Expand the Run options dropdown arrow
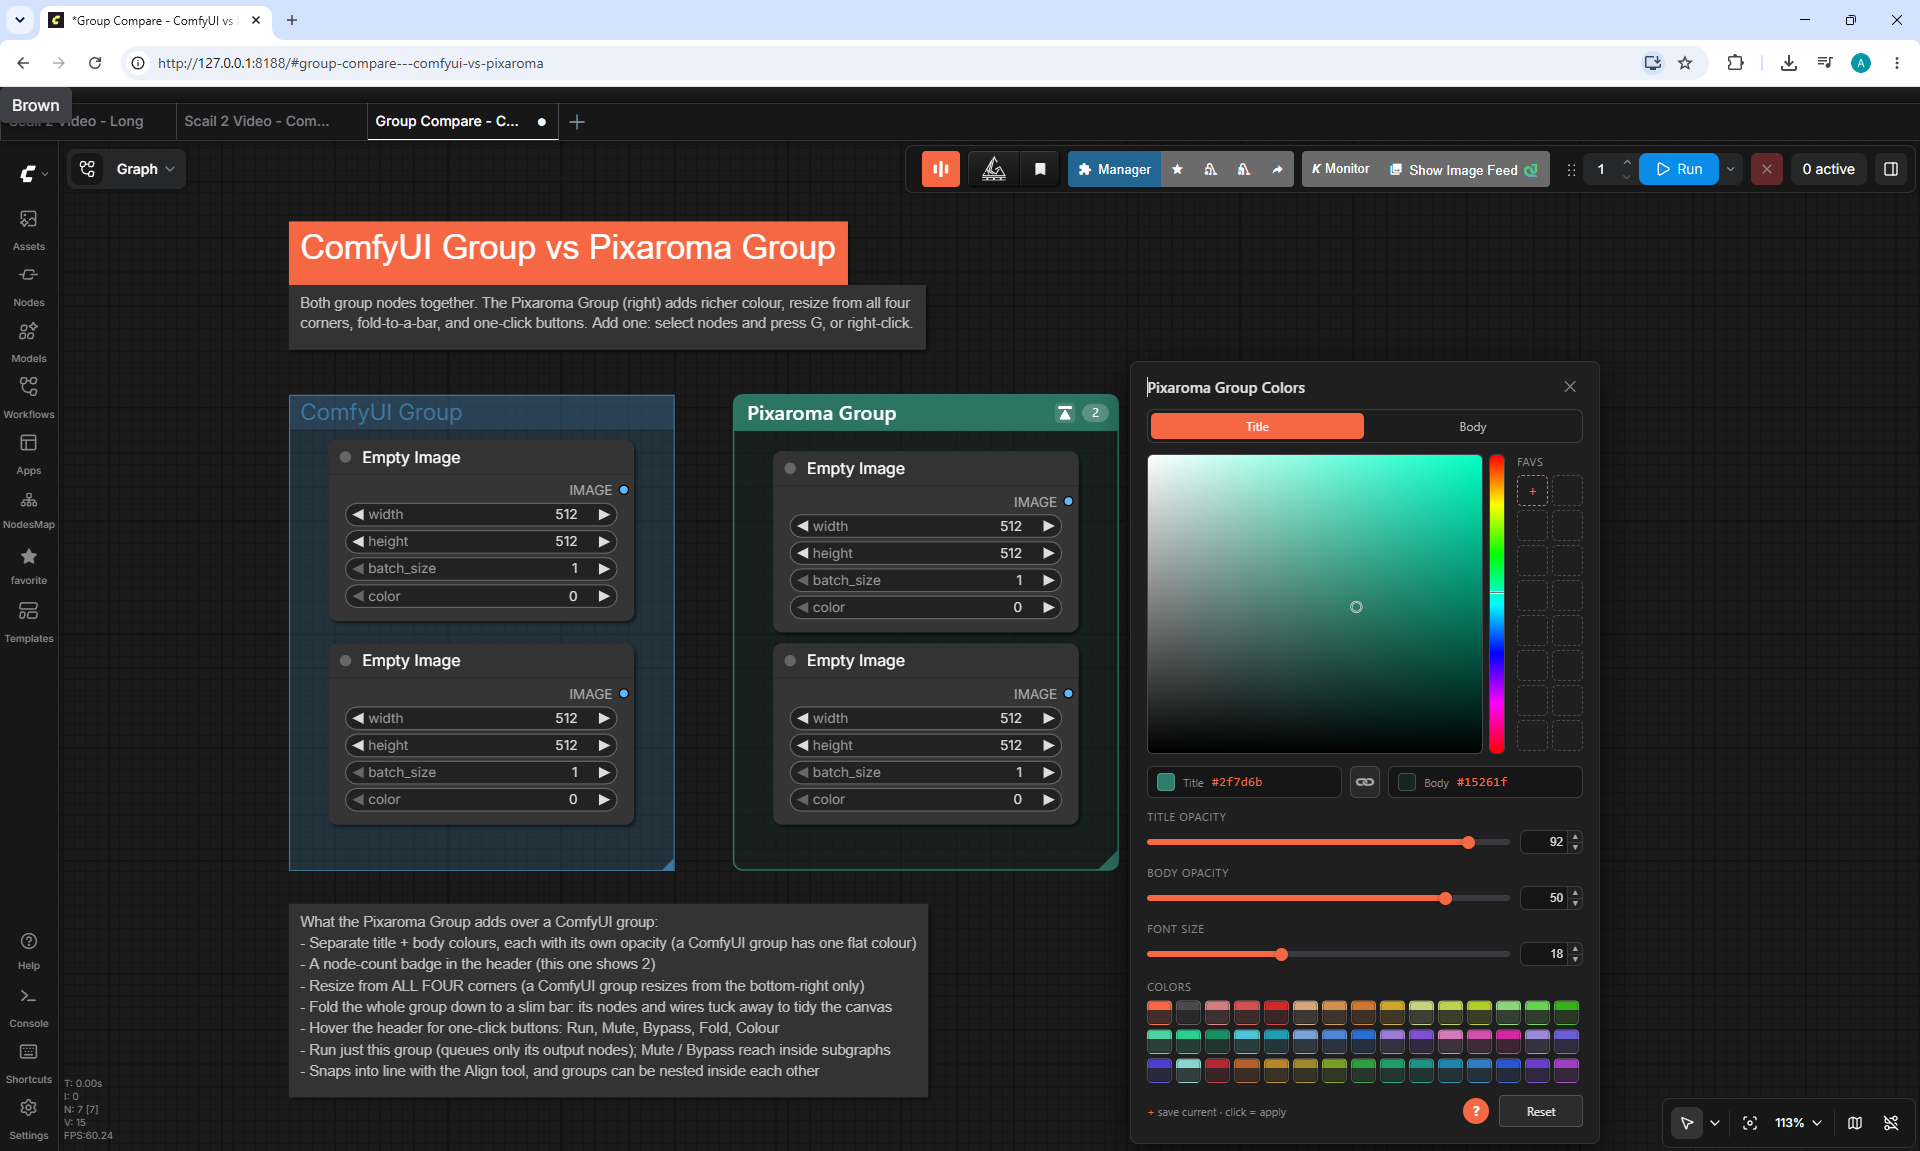The width and height of the screenshot is (1920, 1151). click(1731, 169)
